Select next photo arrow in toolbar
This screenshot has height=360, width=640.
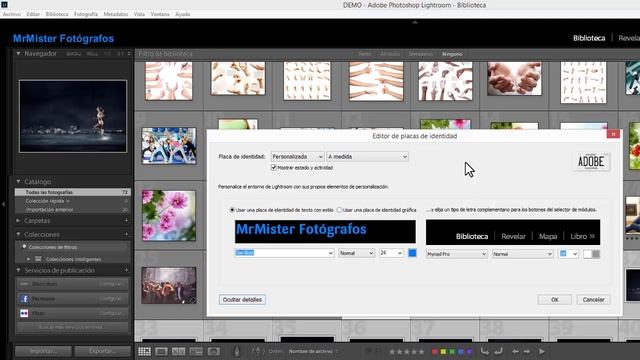(527, 351)
